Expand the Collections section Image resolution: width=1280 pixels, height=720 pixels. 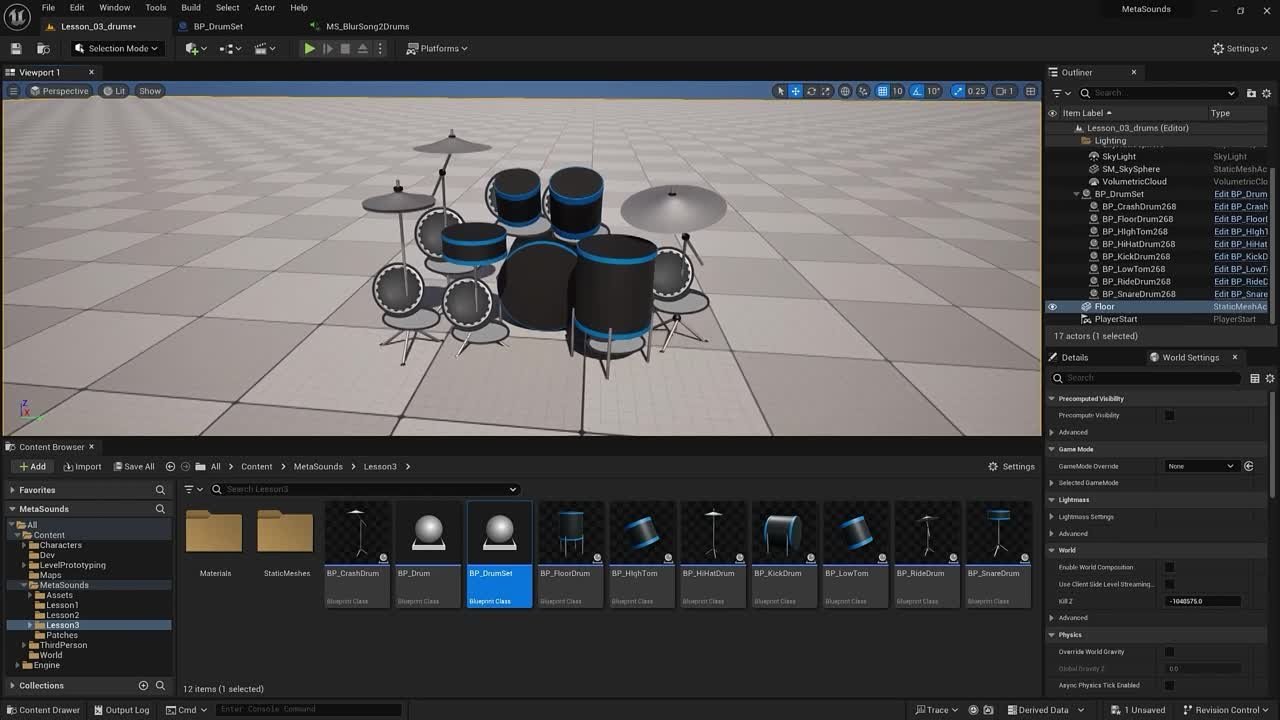click(x=12, y=685)
